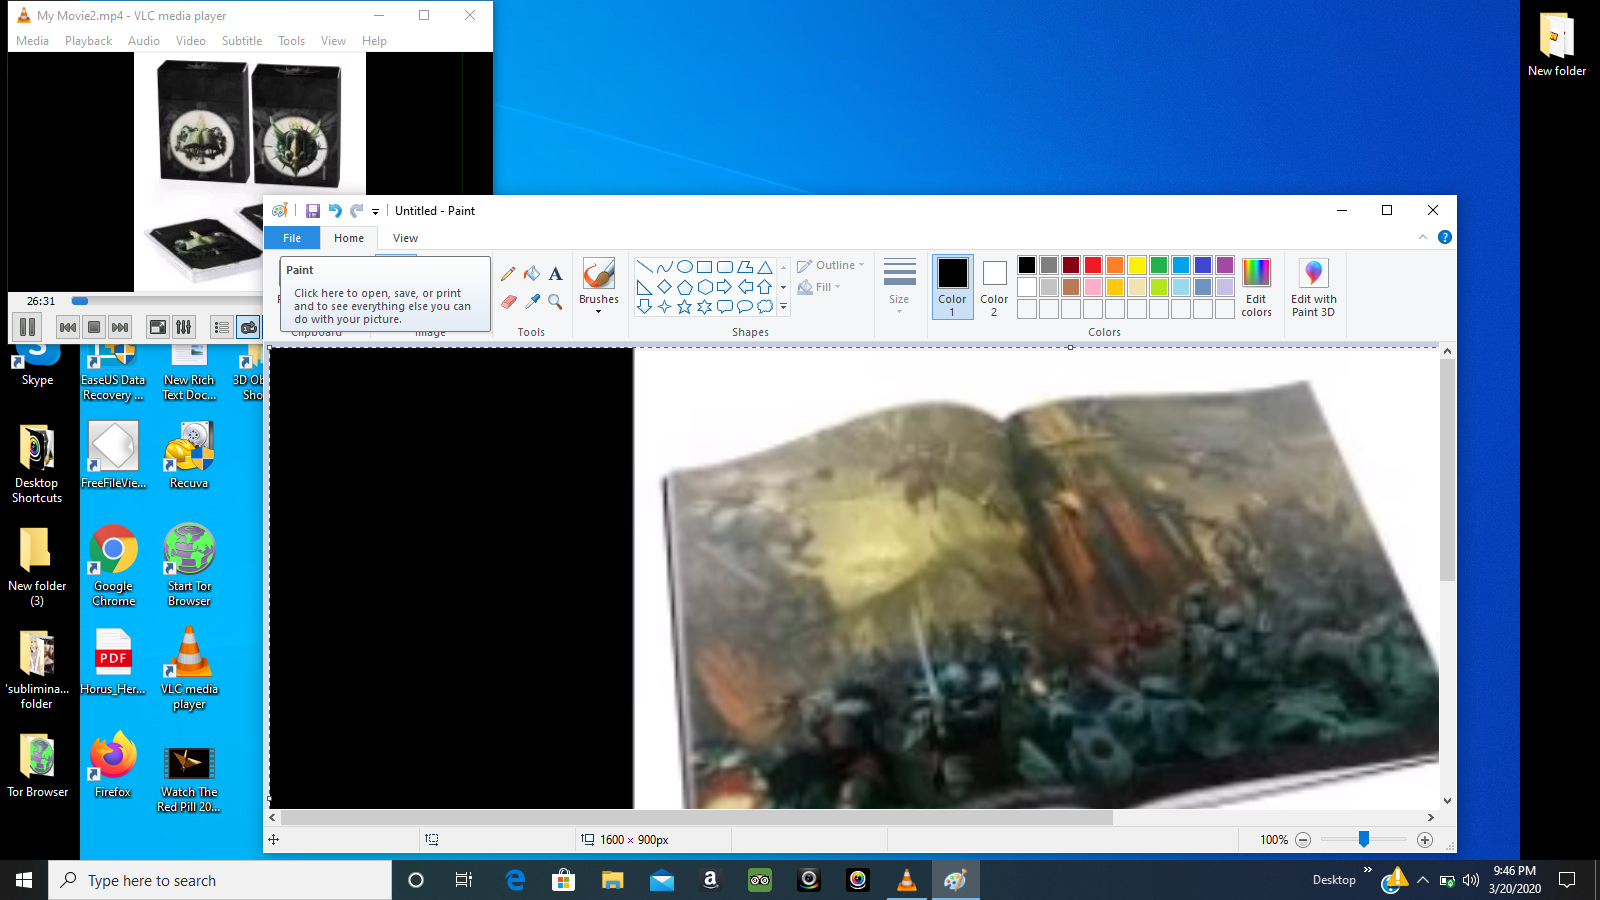Click the Windows Start button

point(24,880)
